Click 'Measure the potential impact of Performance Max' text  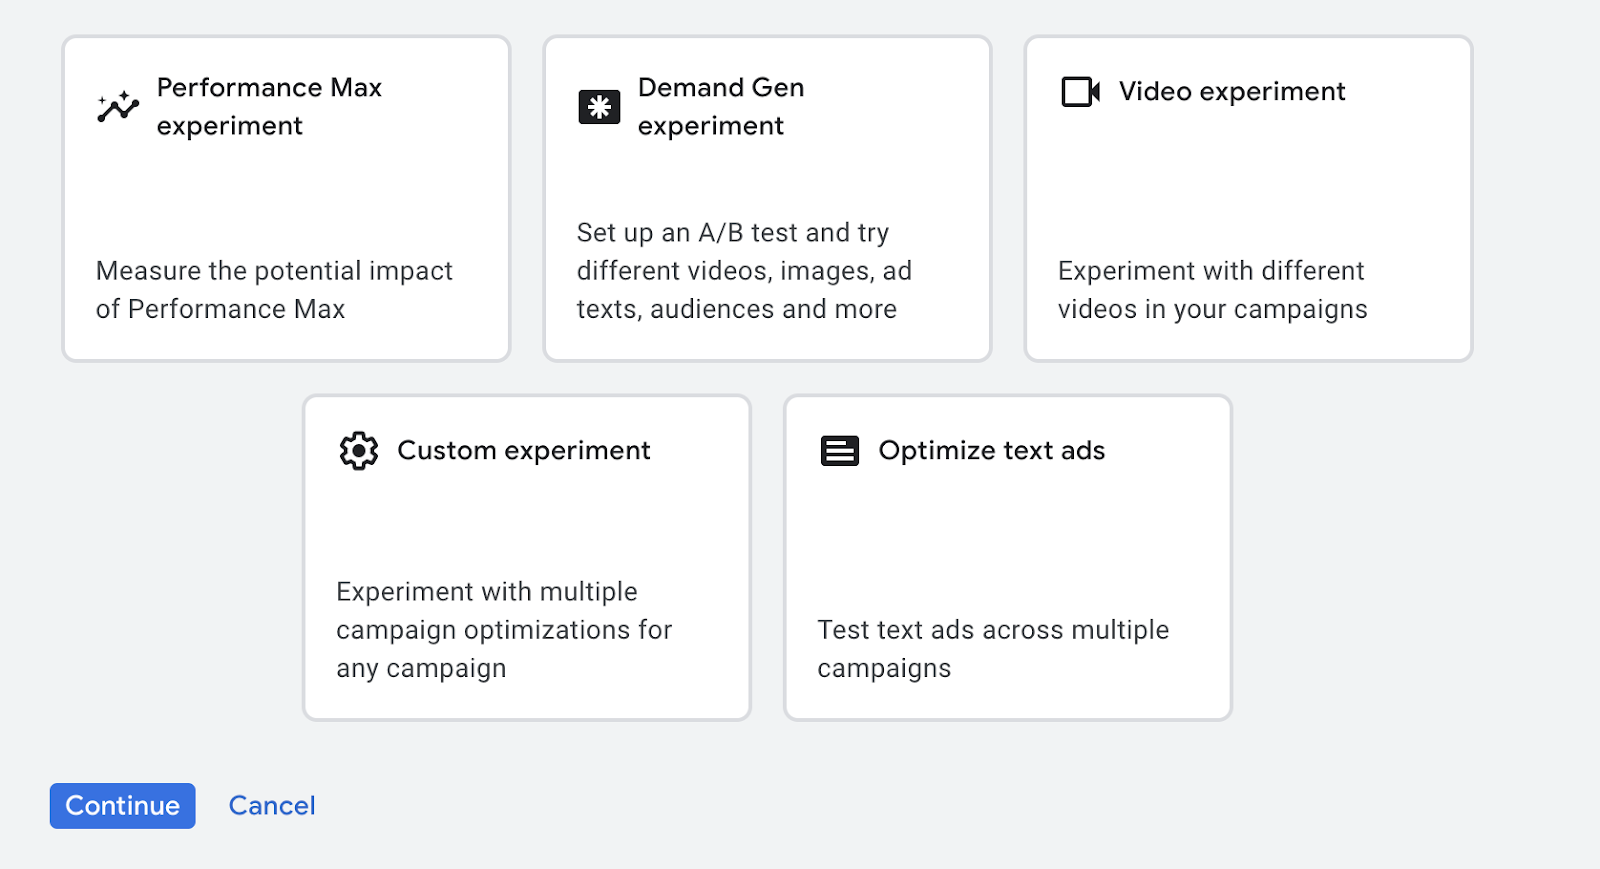point(274,290)
